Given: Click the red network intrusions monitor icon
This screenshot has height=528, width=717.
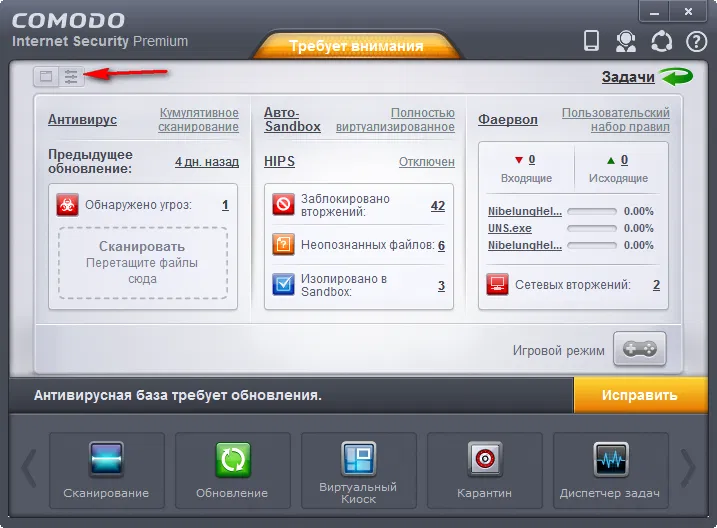Looking at the screenshot, I should tap(498, 284).
